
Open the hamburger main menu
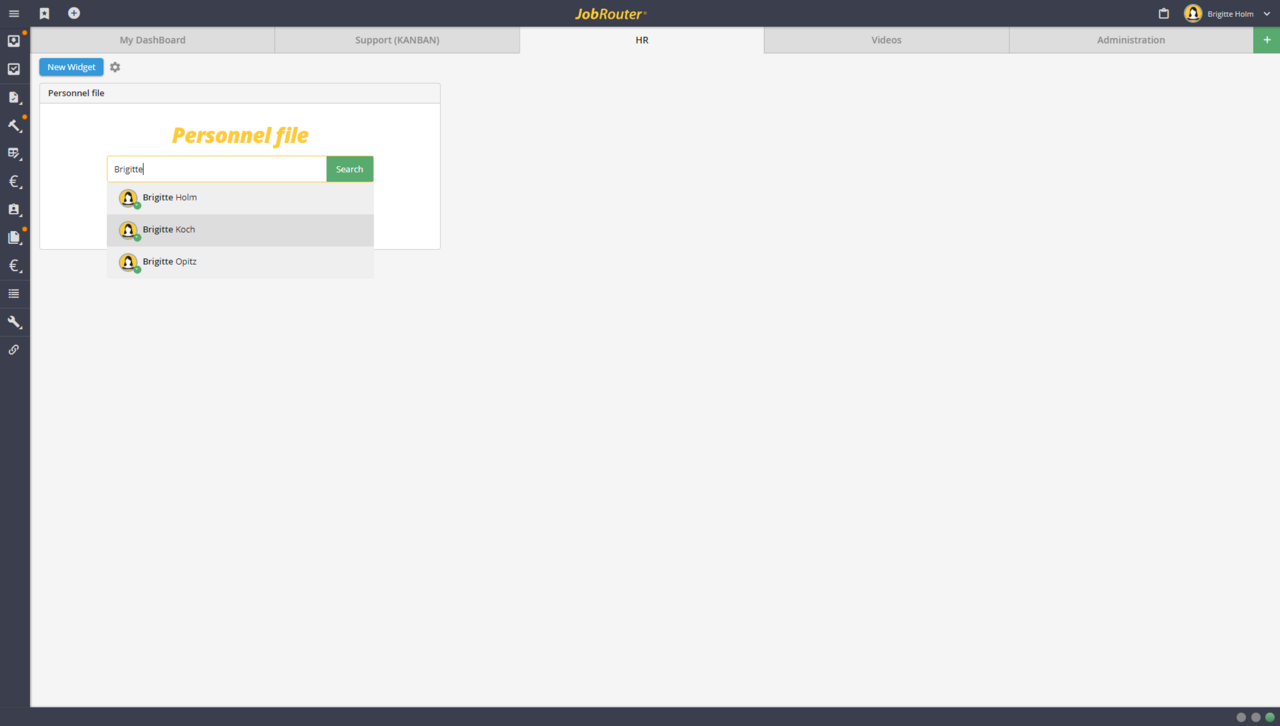tap(14, 14)
